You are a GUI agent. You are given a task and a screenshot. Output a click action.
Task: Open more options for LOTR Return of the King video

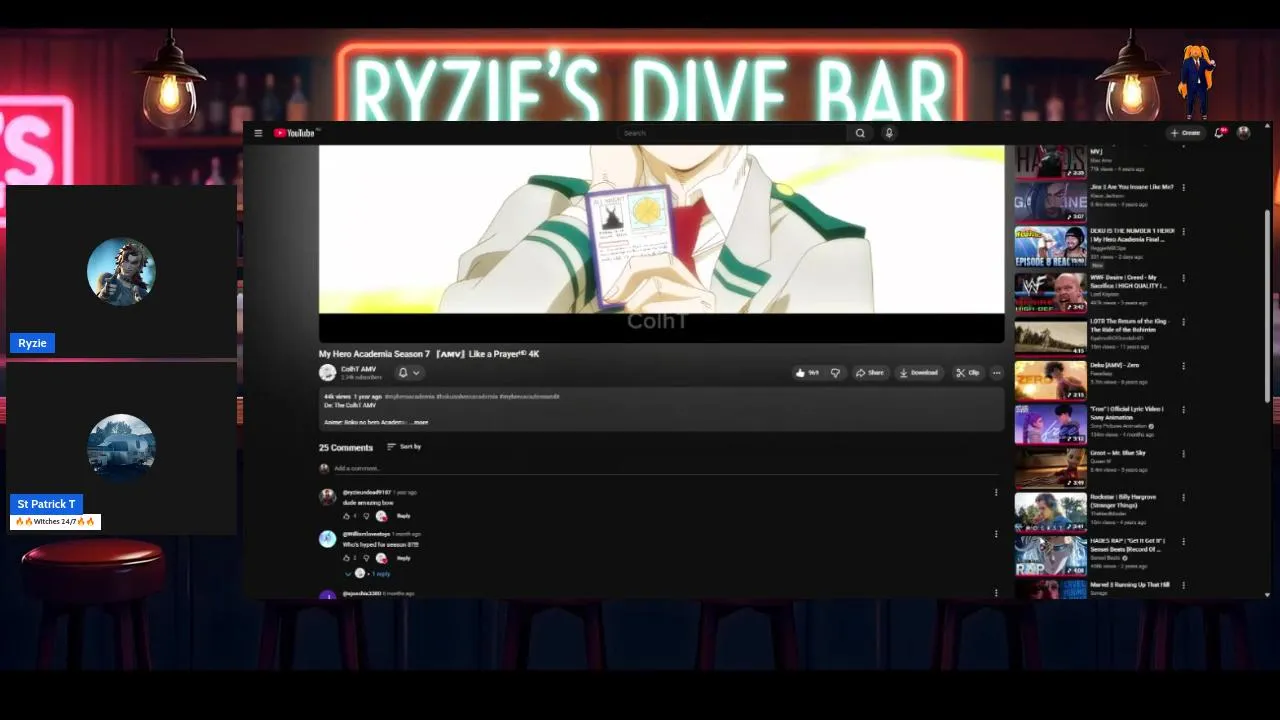pos(1184,322)
